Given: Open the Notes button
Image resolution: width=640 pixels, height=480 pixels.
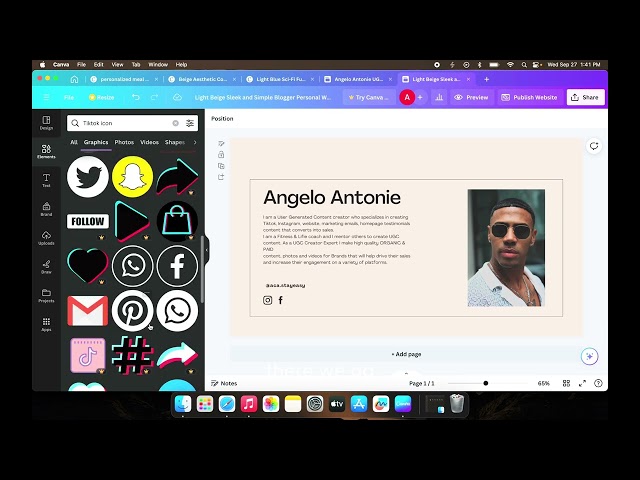Looking at the screenshot, I should tap(224, 383).
